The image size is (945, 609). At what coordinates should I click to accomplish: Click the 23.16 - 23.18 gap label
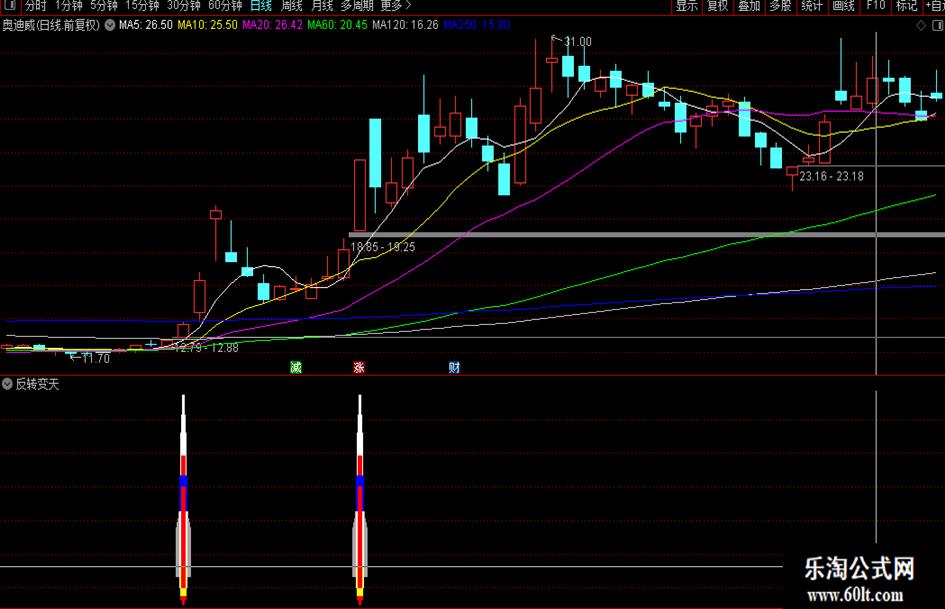[x=831, y=176]
